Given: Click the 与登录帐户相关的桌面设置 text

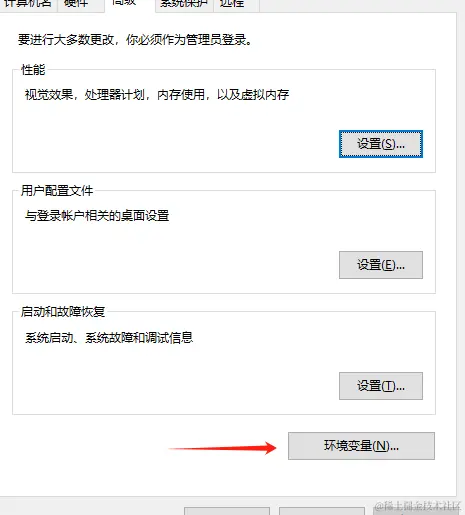Looking at the screenshot, I should [97, 216].
